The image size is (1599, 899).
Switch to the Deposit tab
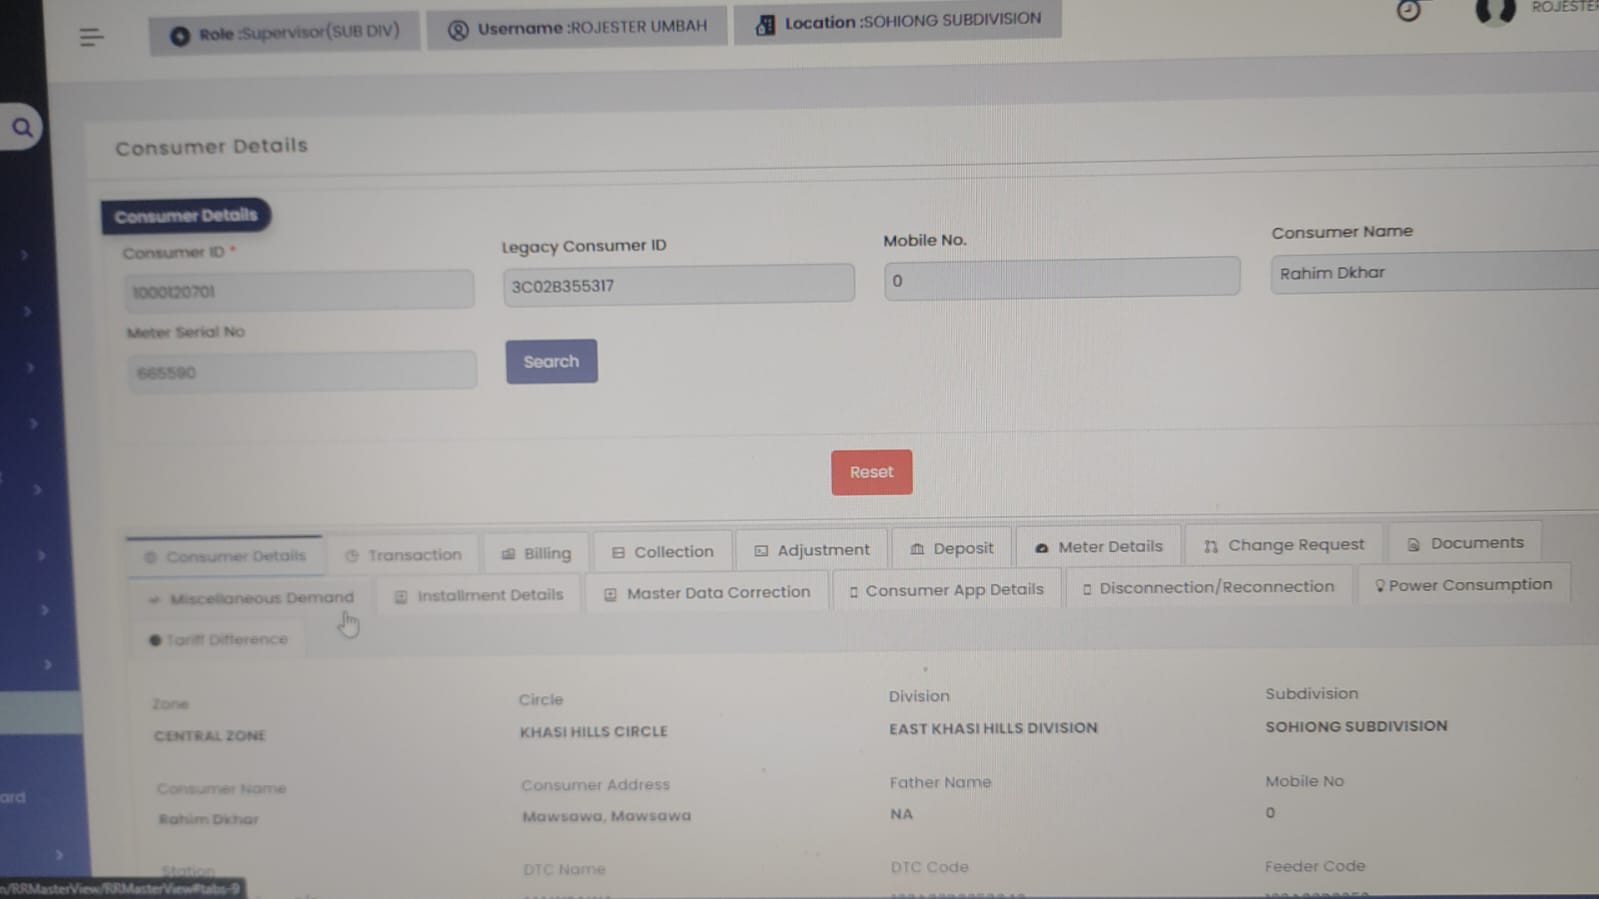952,548
